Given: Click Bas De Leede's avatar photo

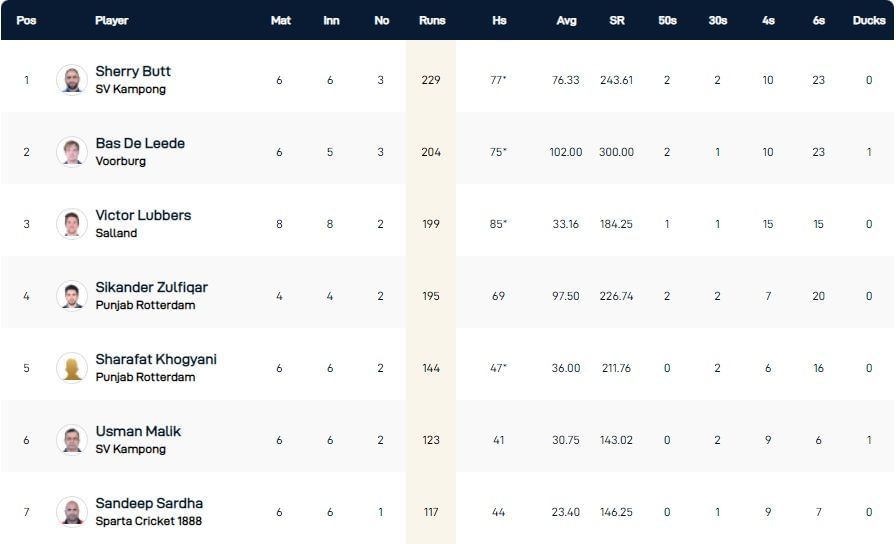Looking at the screenshot, I should [71, 152].
